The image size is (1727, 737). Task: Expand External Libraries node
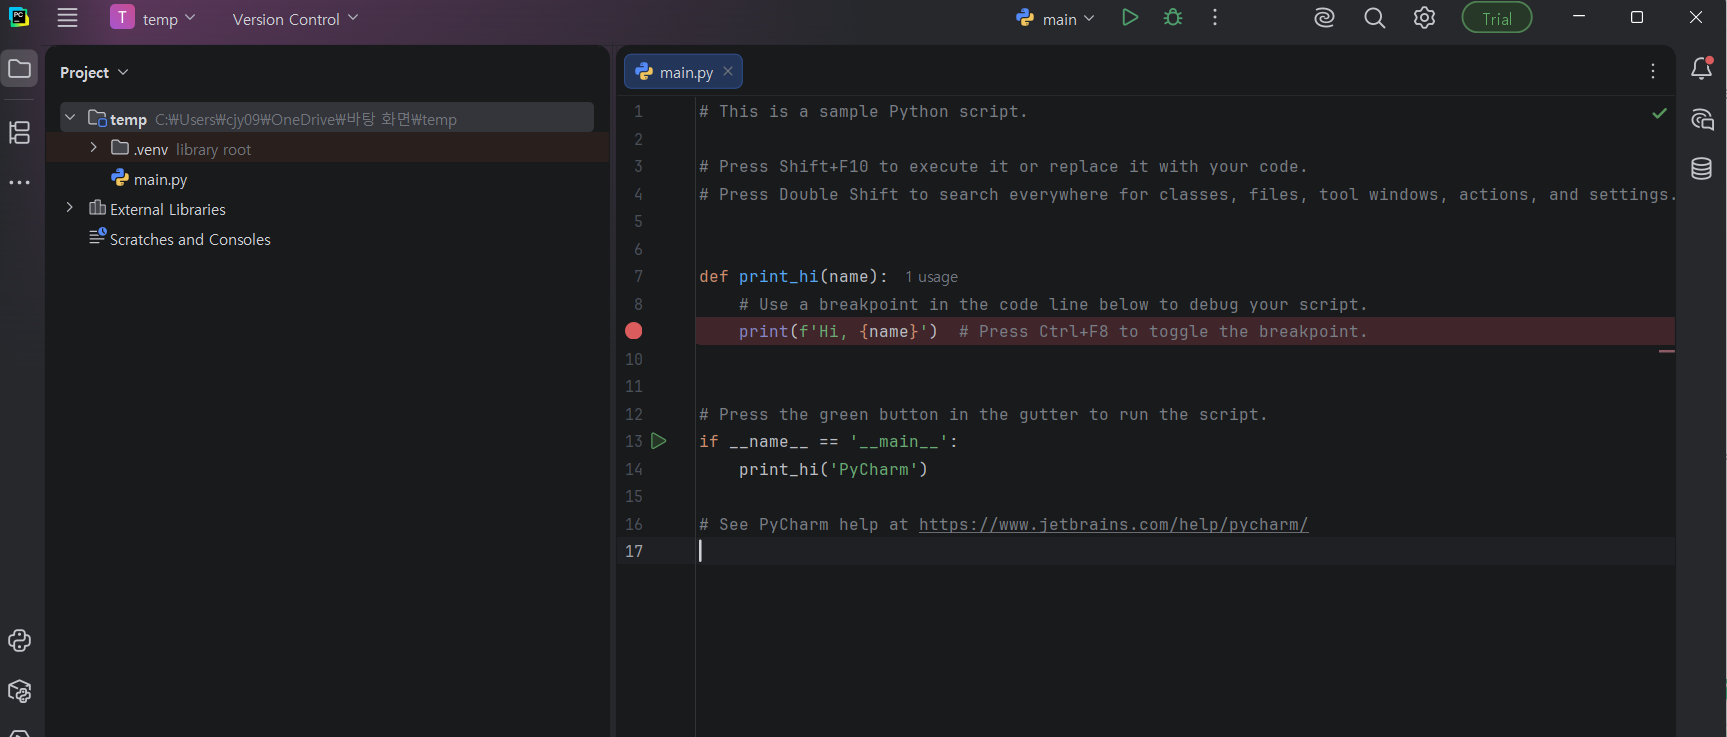tap(70, 208)
